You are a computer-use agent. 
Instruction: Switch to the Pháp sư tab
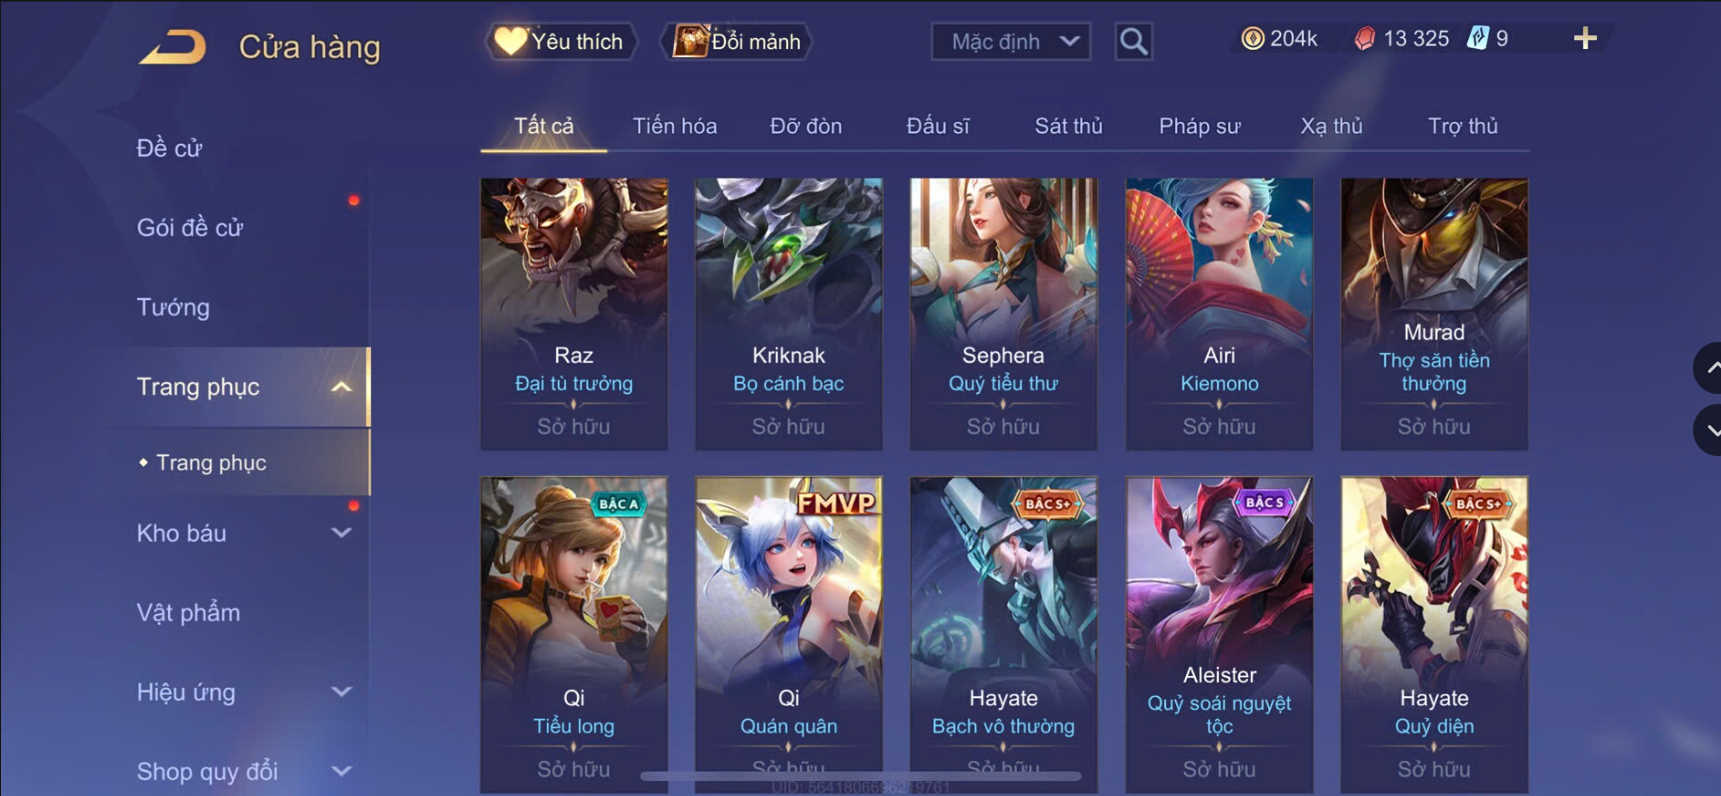(1199, 126)
